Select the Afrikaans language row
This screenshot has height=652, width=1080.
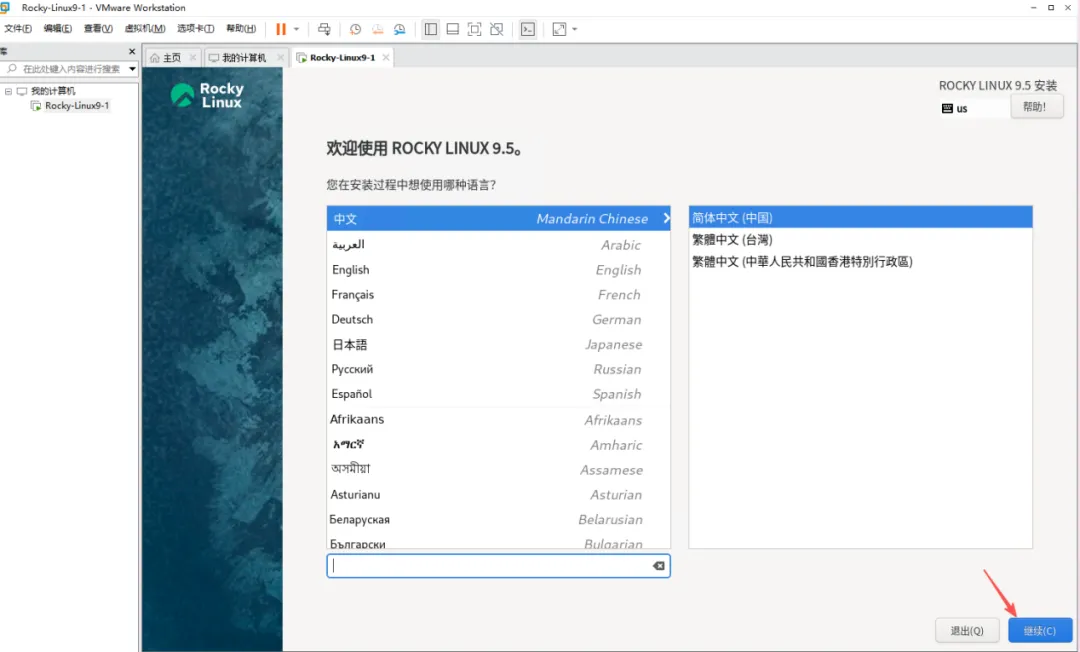pyautogui.click(x=498, y=419)
